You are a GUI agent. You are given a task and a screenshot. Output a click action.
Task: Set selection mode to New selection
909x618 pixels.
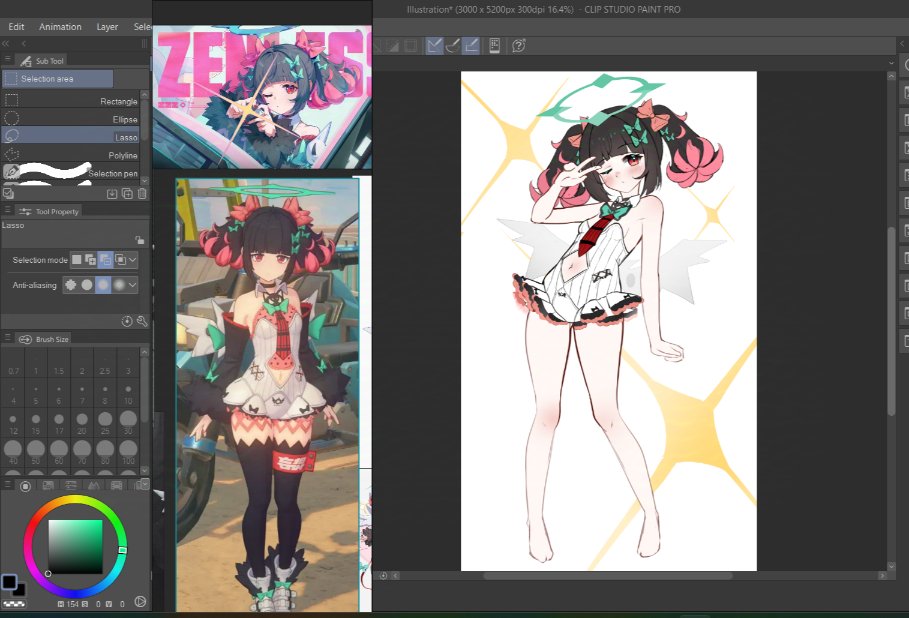(77, 260)
